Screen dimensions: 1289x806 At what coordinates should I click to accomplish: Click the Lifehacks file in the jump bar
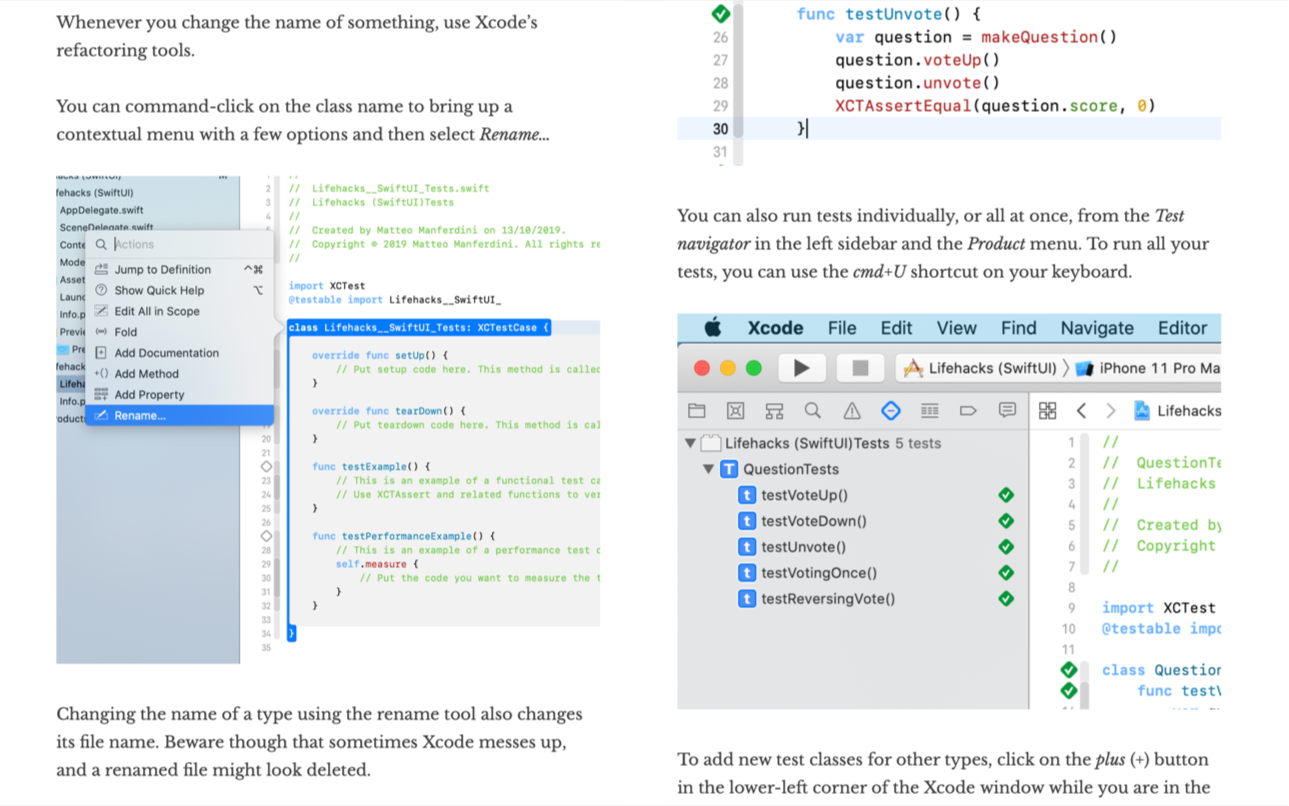pyautogui.click(x=1178, y=411)
